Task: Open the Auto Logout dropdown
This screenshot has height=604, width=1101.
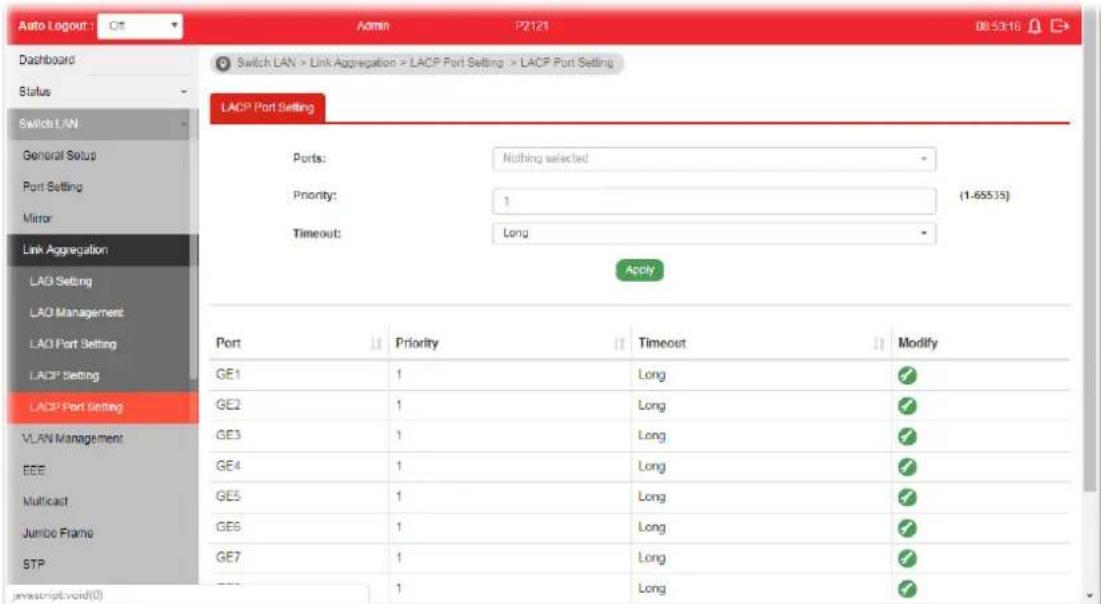Action: pos(140,26)
